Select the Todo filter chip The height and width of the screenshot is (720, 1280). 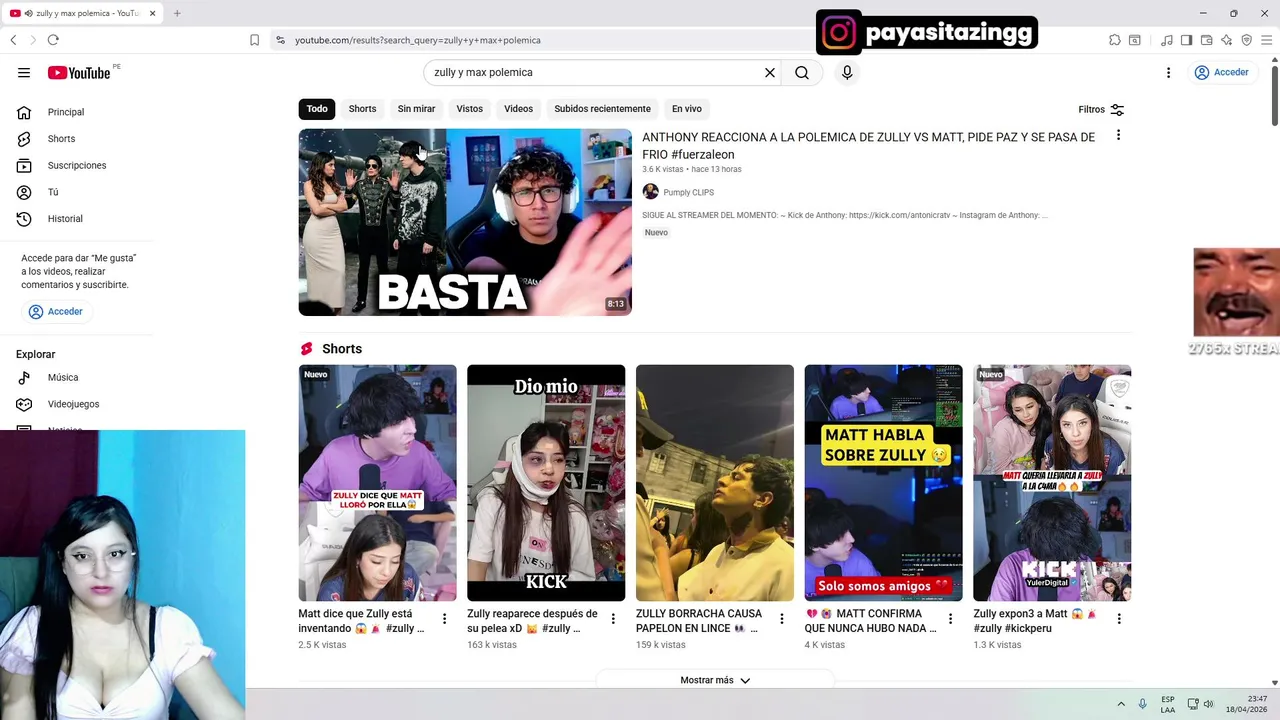317,109
